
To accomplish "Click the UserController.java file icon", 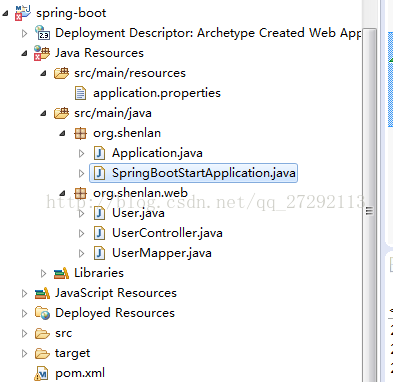I will 99,233.
